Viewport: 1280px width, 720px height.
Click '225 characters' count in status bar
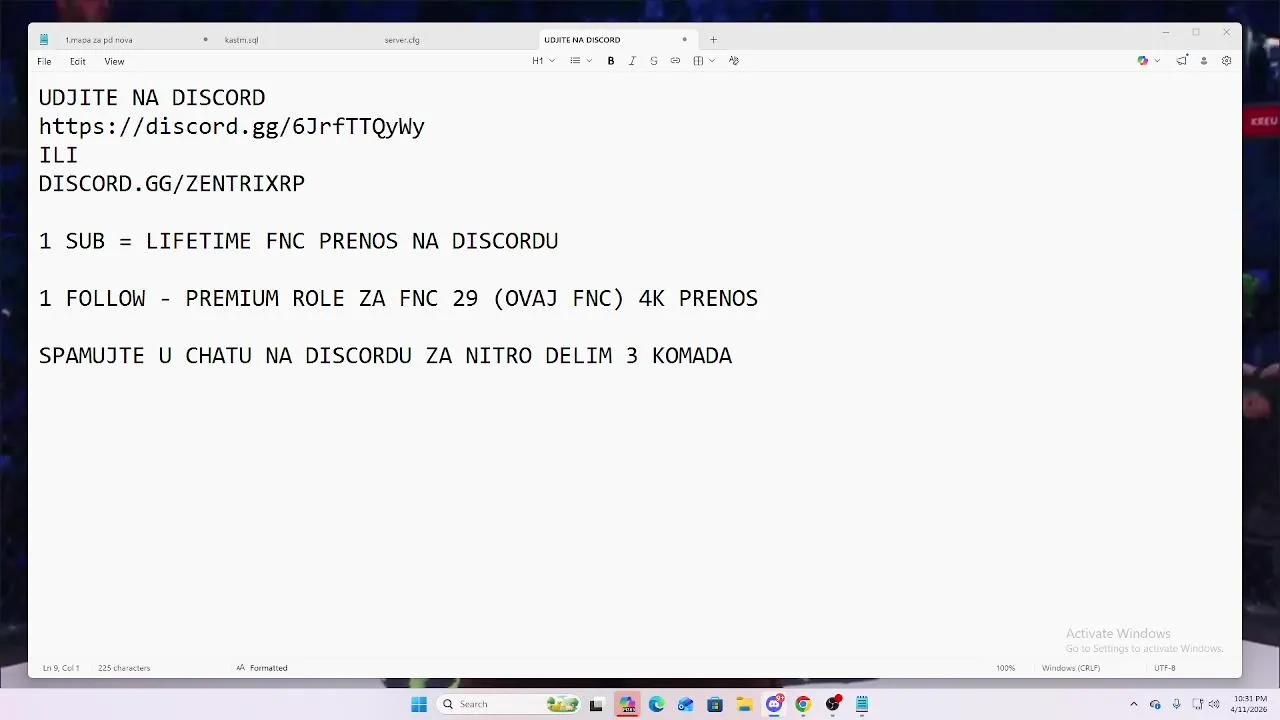(x=124, y=668)
